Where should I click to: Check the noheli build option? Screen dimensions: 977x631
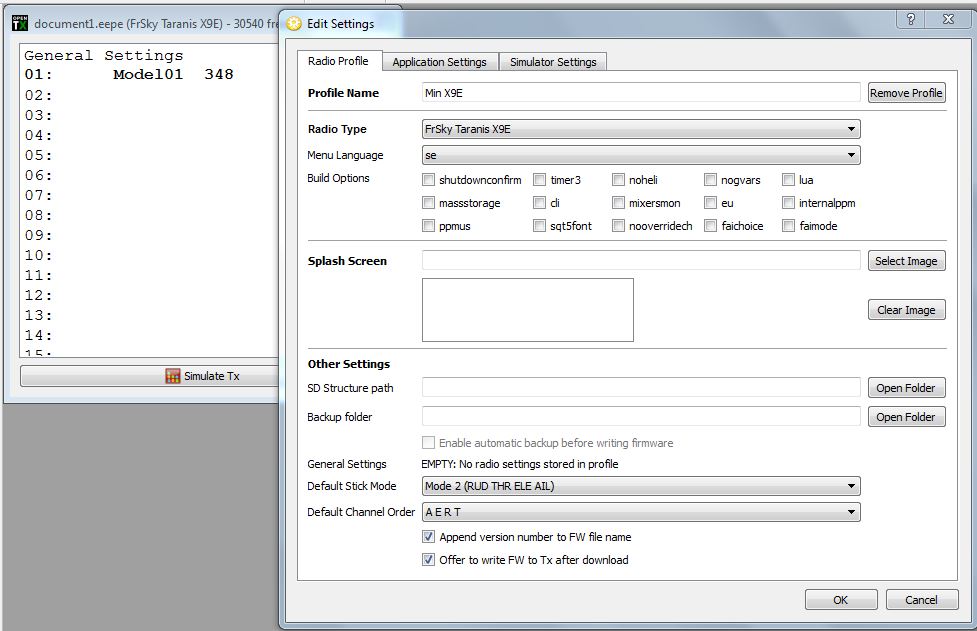[x=619, y=180]
